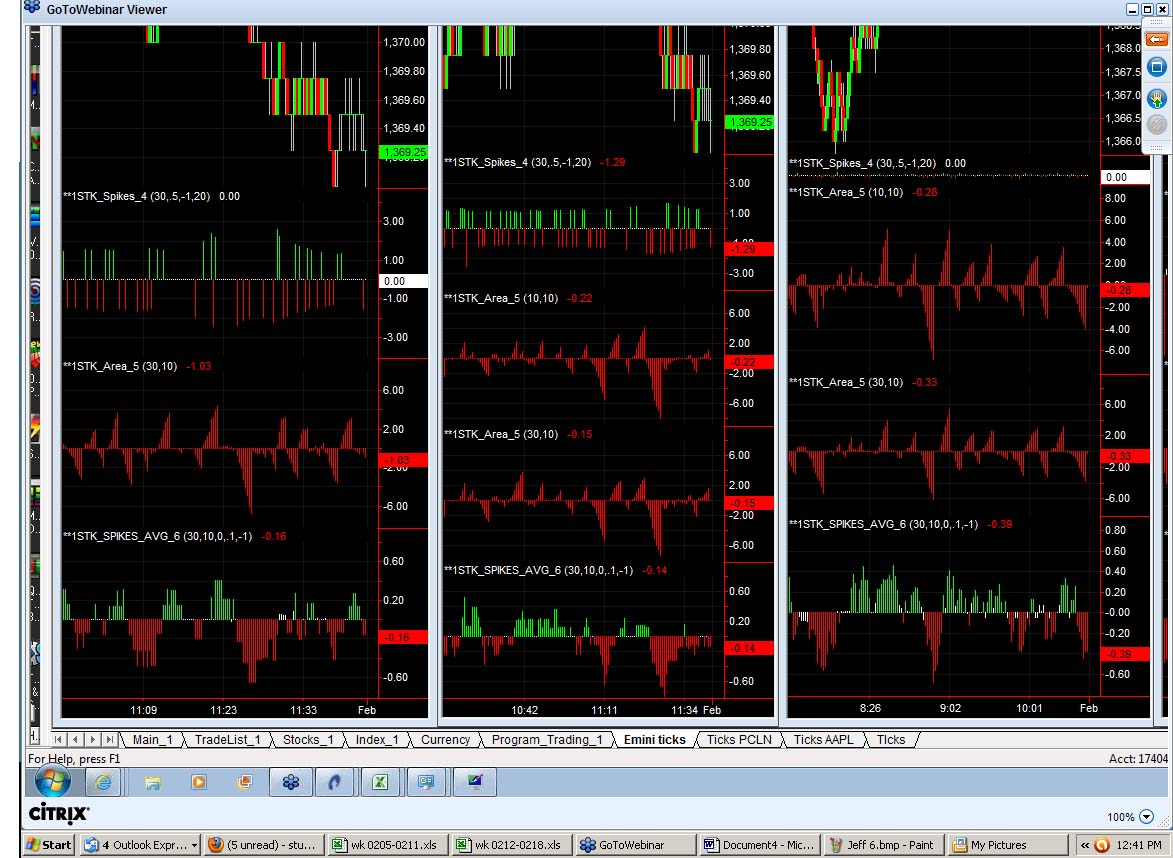Switch to wk 0205-0211.xls taskbar window
1173x858 pixels.
click(388, 845)
